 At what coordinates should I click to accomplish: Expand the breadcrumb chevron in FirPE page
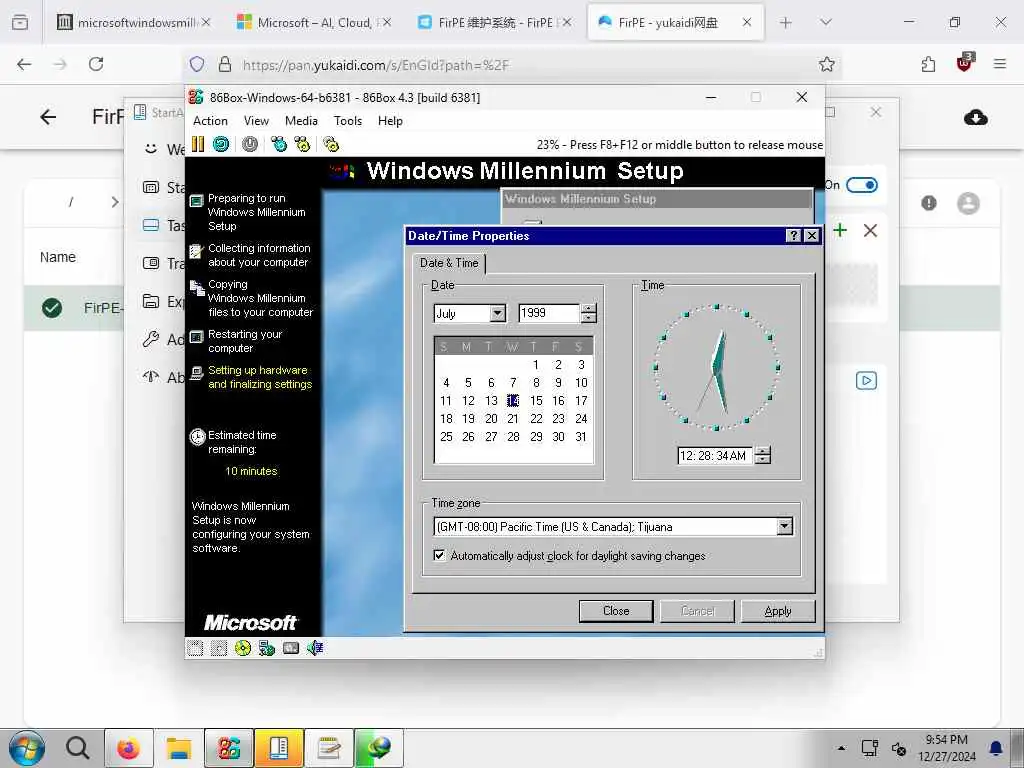pos(115,202)
